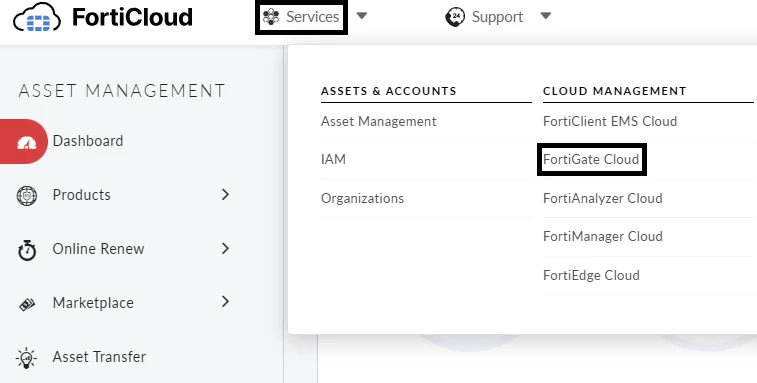Click the Marketplace price tag icon
This screenshot has height=383, width=757.
pos(27,304)
